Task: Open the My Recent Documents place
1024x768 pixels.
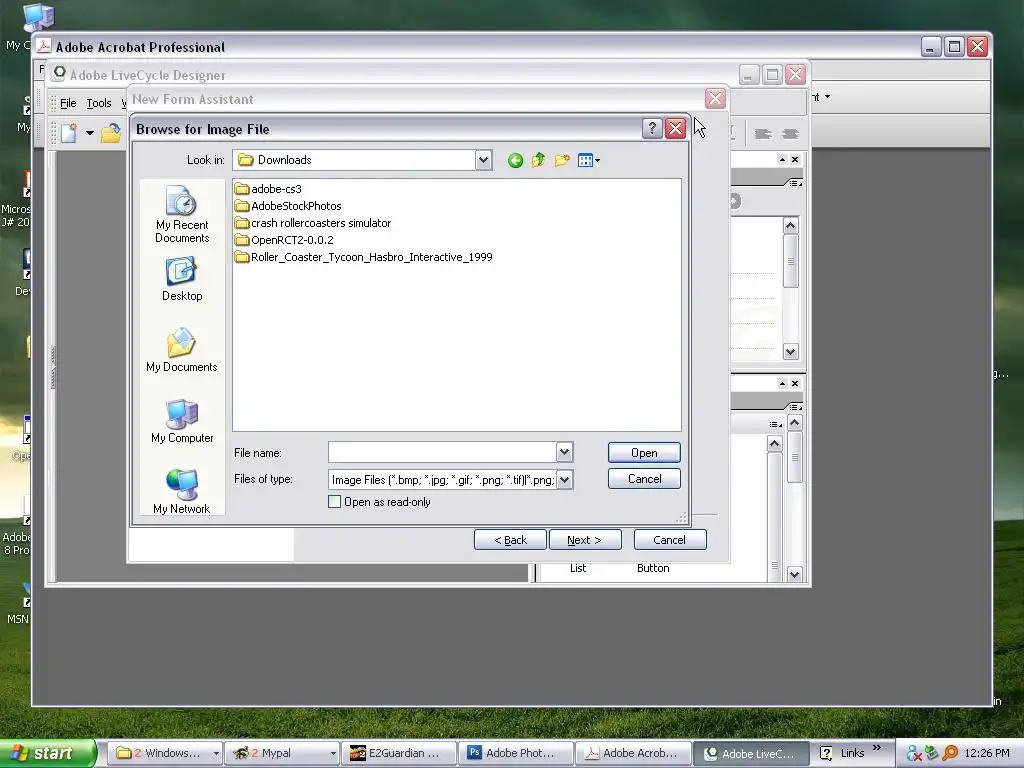Action: coord(182,214)
